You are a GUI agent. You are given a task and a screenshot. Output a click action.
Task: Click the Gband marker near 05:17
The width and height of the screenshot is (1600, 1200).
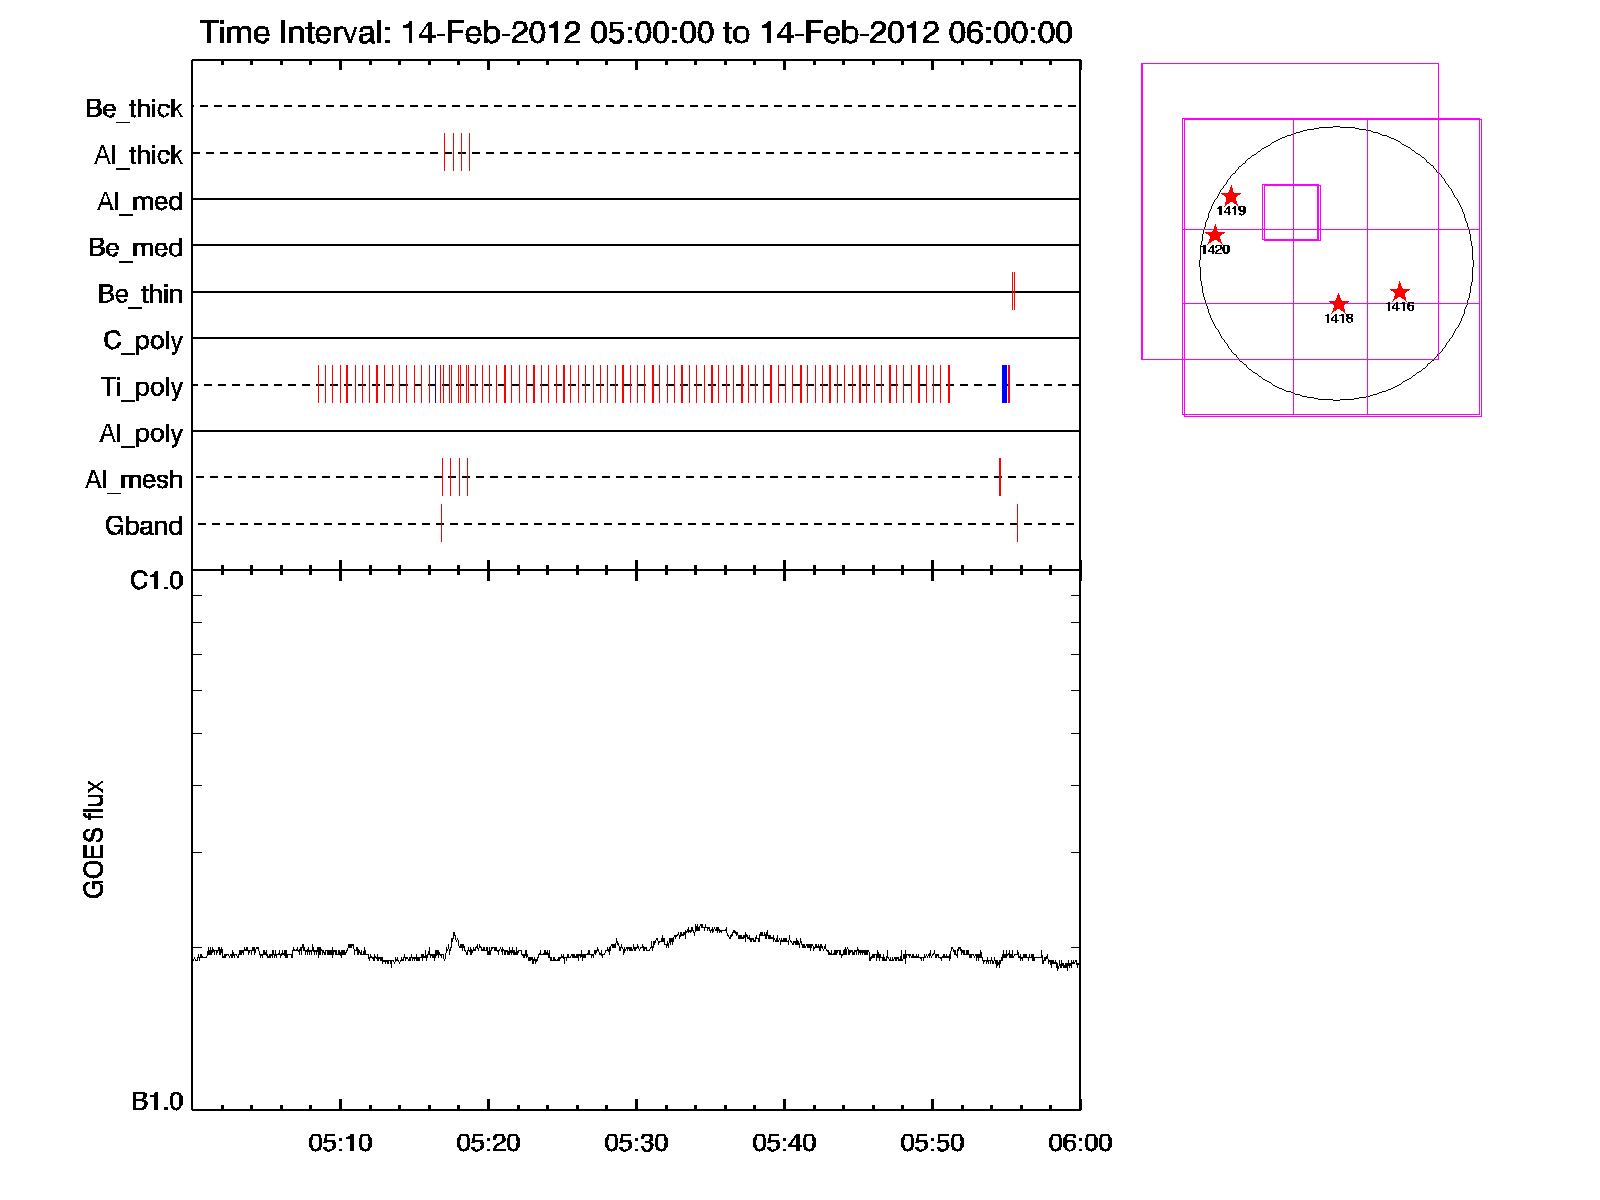441,523
